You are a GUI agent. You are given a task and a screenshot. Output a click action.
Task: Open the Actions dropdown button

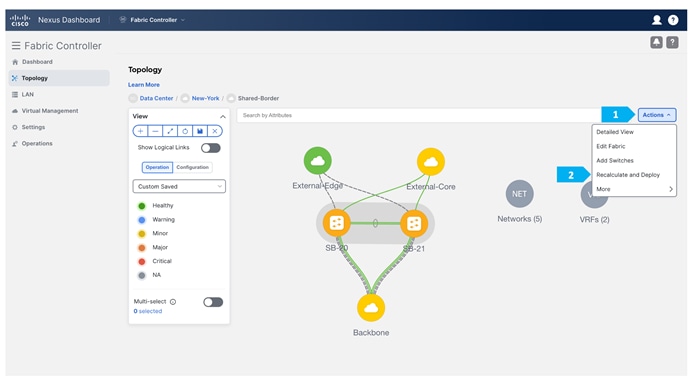pyautogui.click(x=657, y=115)
